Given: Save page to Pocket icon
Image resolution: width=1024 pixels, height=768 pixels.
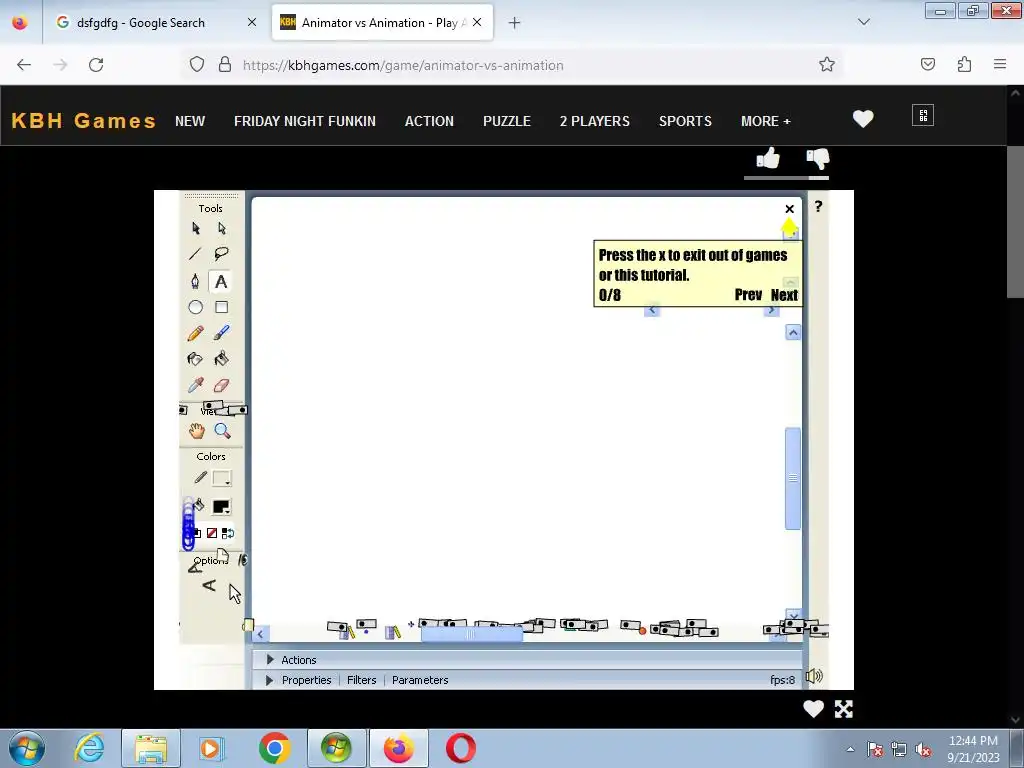Looking at the screenshot, I should click(x=928, y=64).
